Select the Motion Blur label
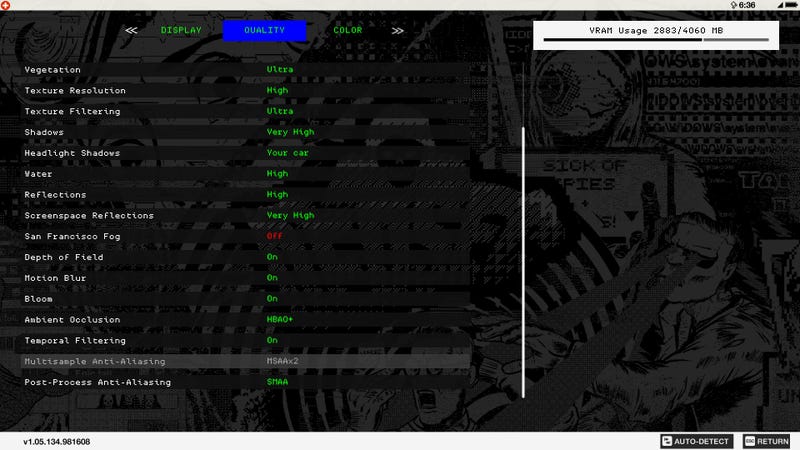Image resolution: width=800 pixels, height=450 pixels. [55, 278]
